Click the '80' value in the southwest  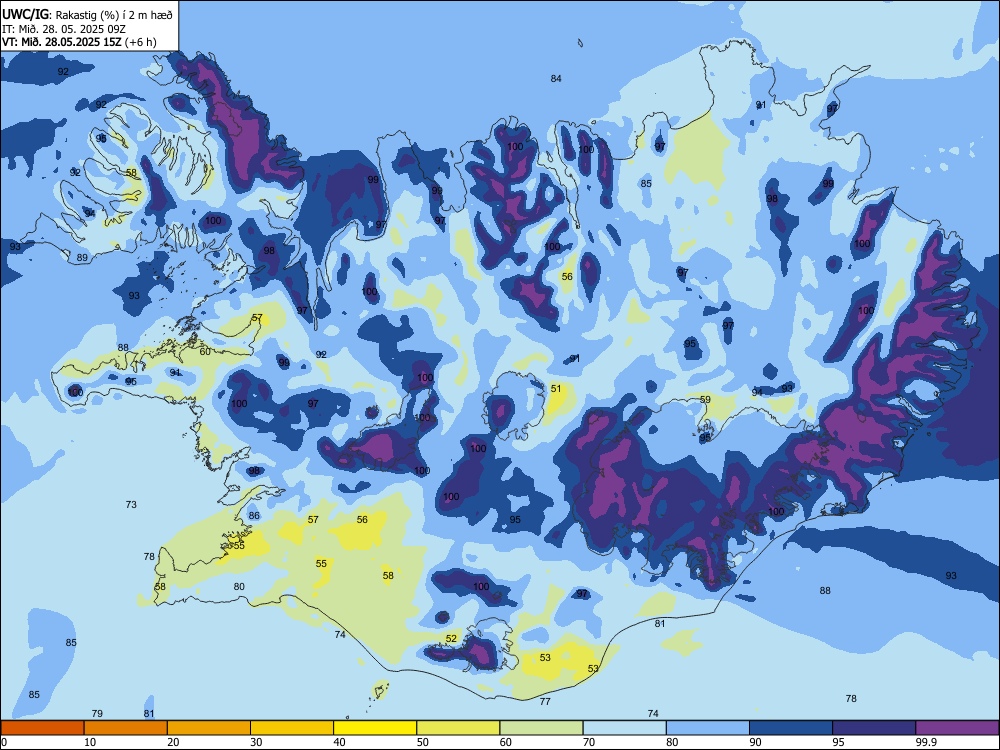239,587
